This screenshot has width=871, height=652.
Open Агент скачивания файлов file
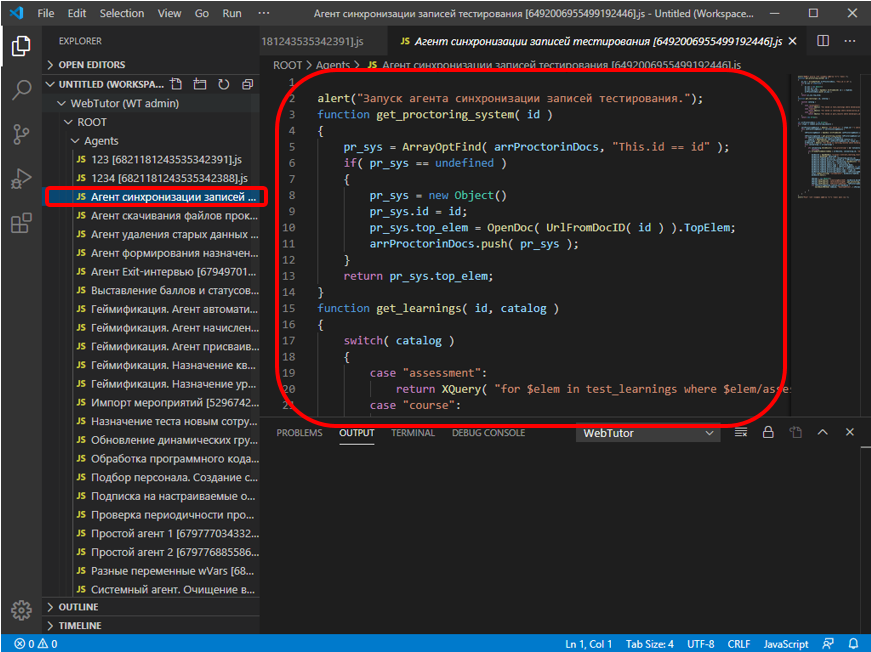(x=151, y=215)
